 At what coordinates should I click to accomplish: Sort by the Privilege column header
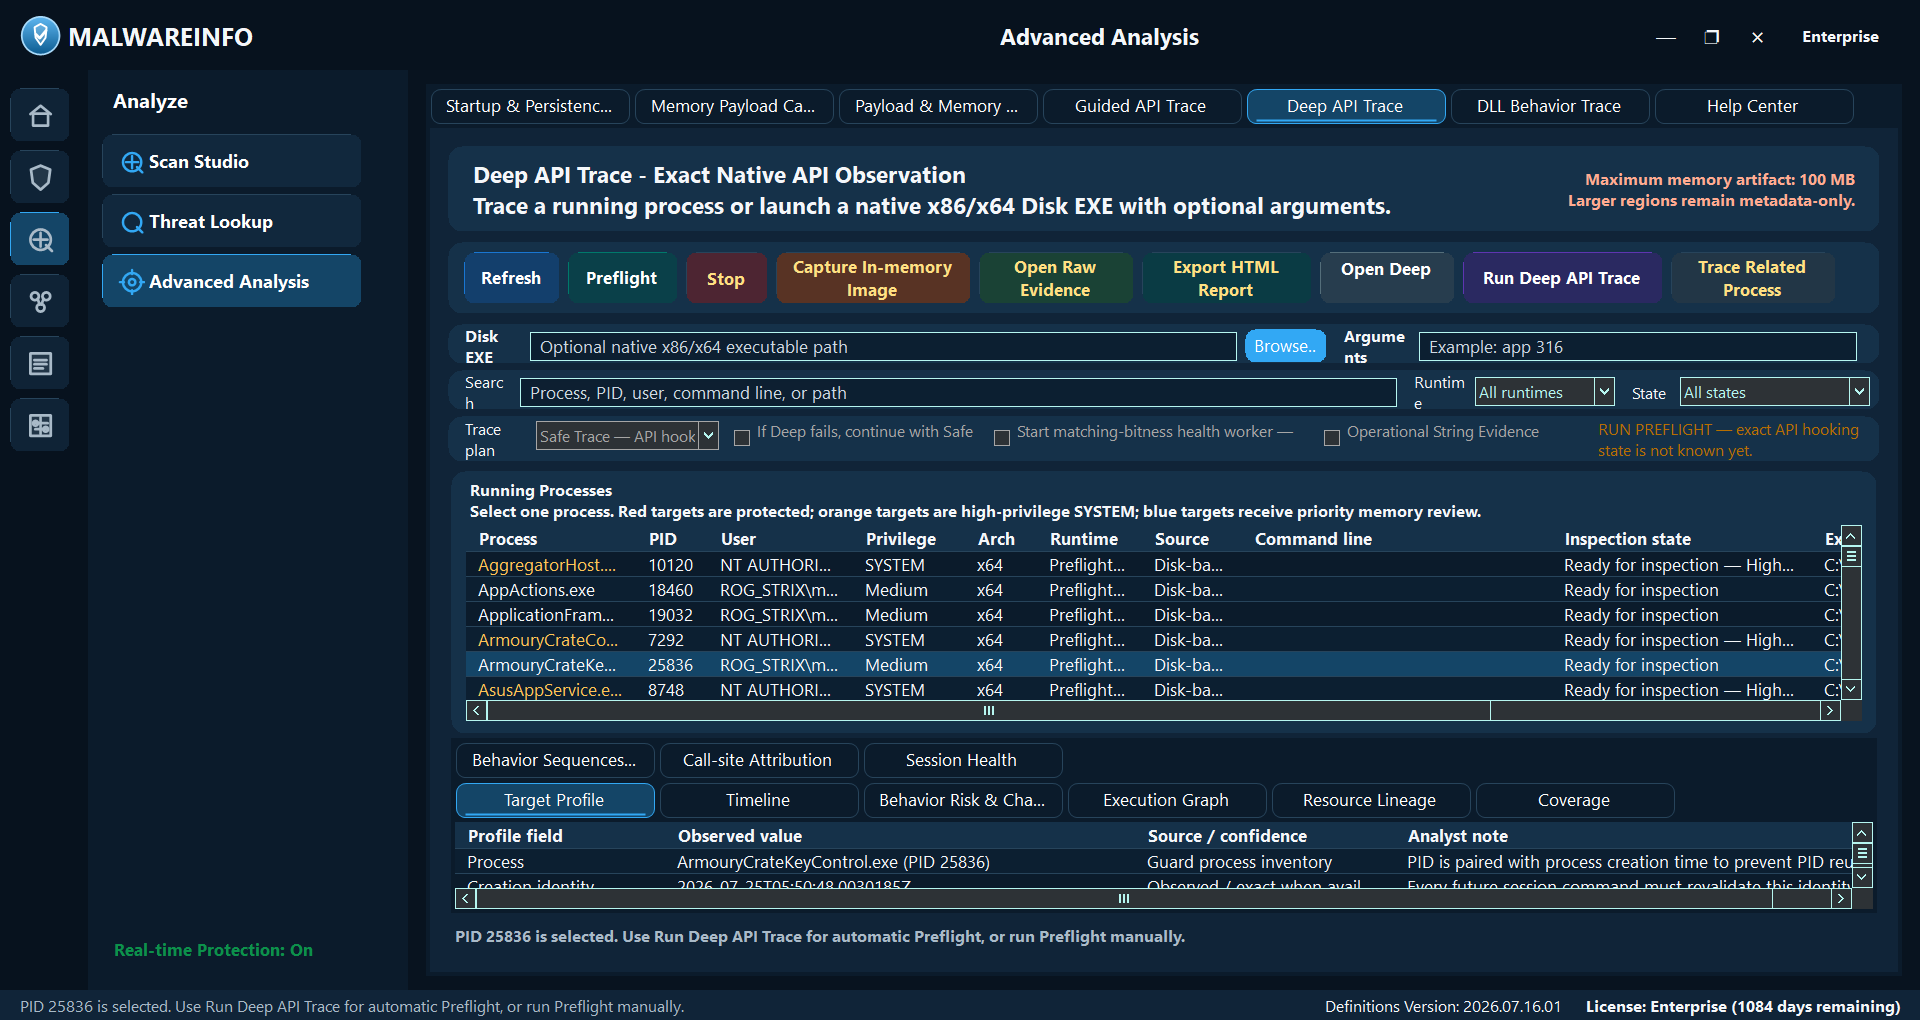click(901, 539)
